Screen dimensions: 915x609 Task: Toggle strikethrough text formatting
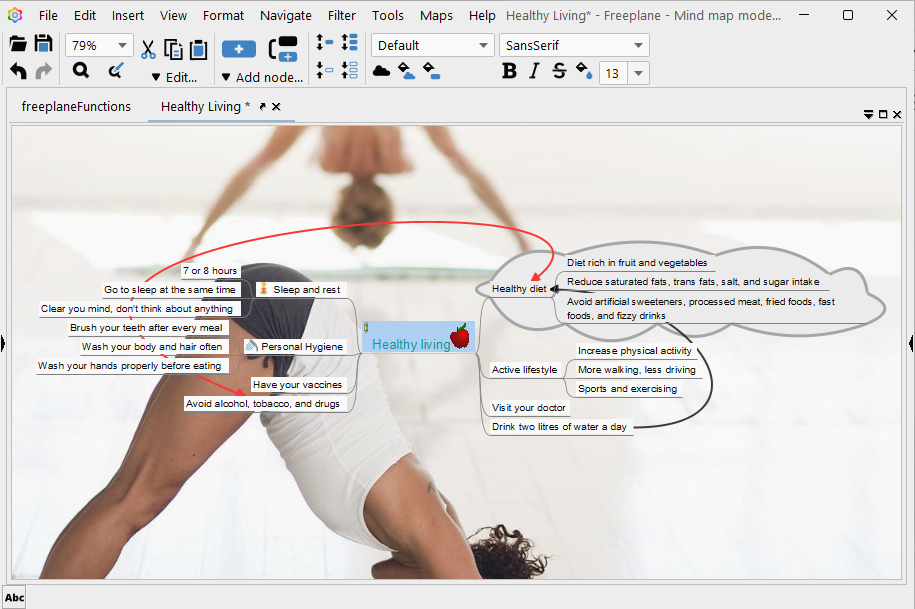click(x=559, y=71)
